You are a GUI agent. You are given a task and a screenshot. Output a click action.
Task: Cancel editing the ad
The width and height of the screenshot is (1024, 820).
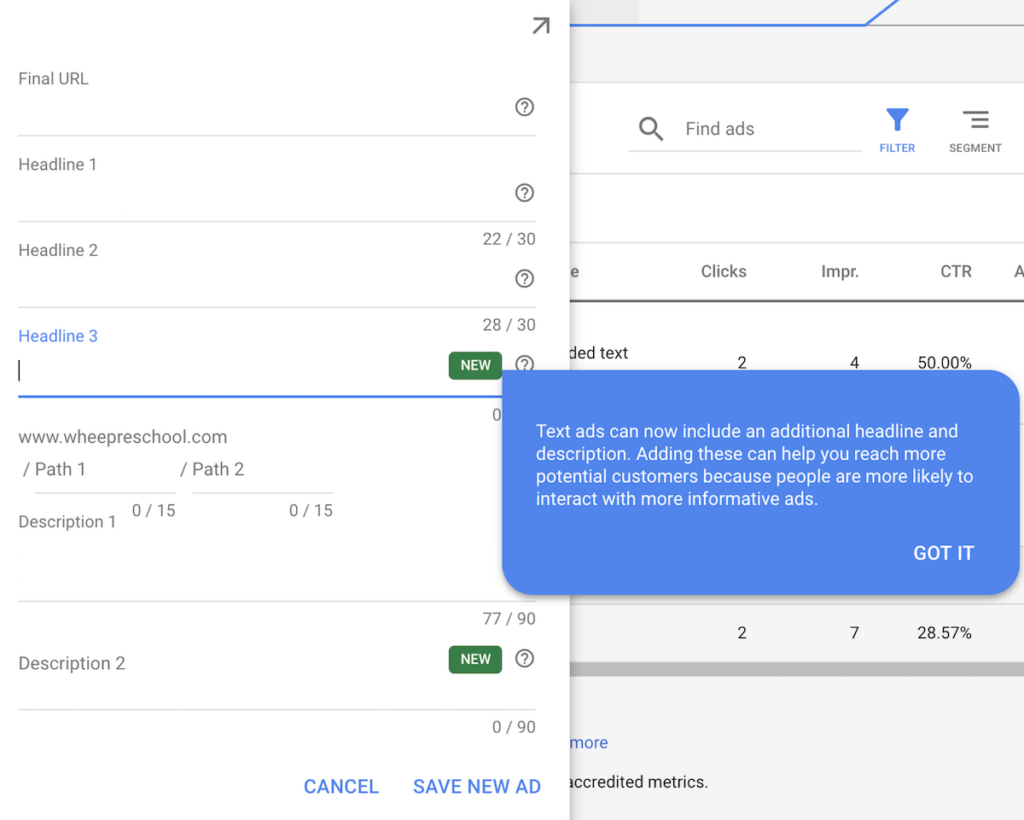click(x=341, y=786)
